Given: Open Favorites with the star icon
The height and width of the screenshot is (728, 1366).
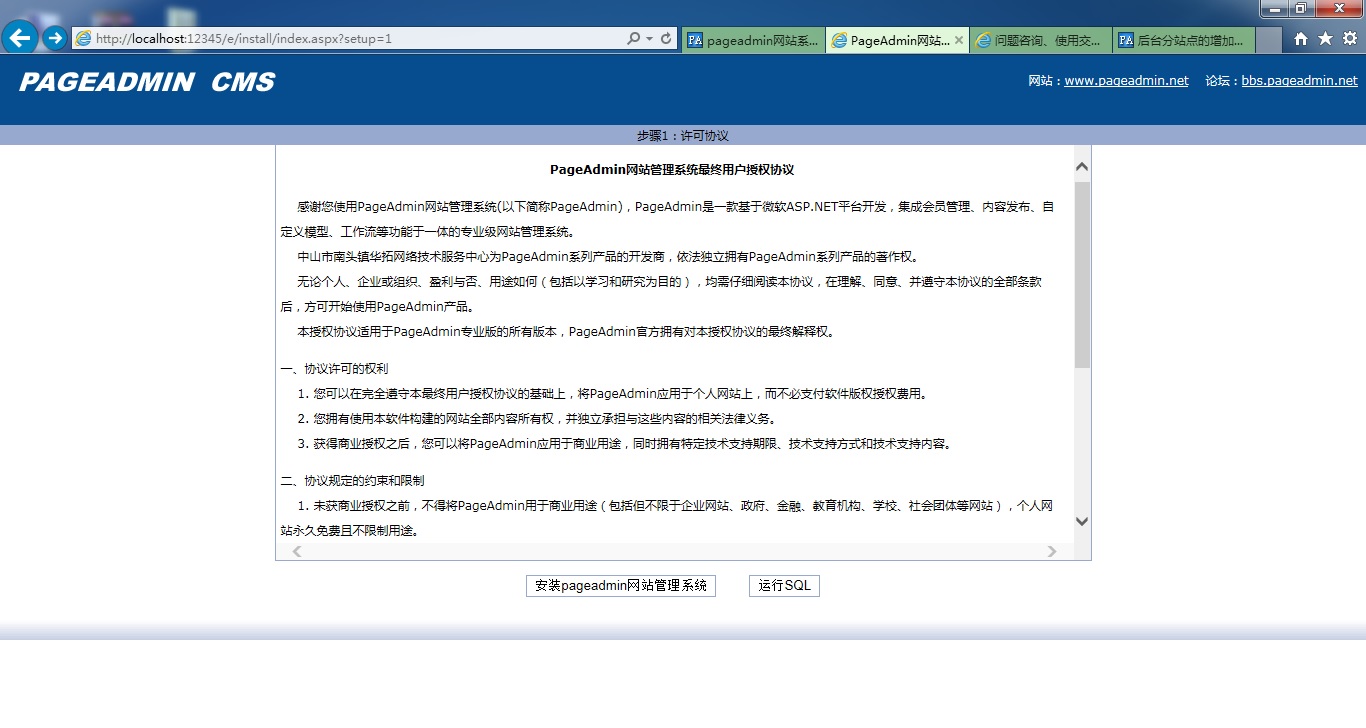Looking at the screenshot, I should pos(1325,39).
